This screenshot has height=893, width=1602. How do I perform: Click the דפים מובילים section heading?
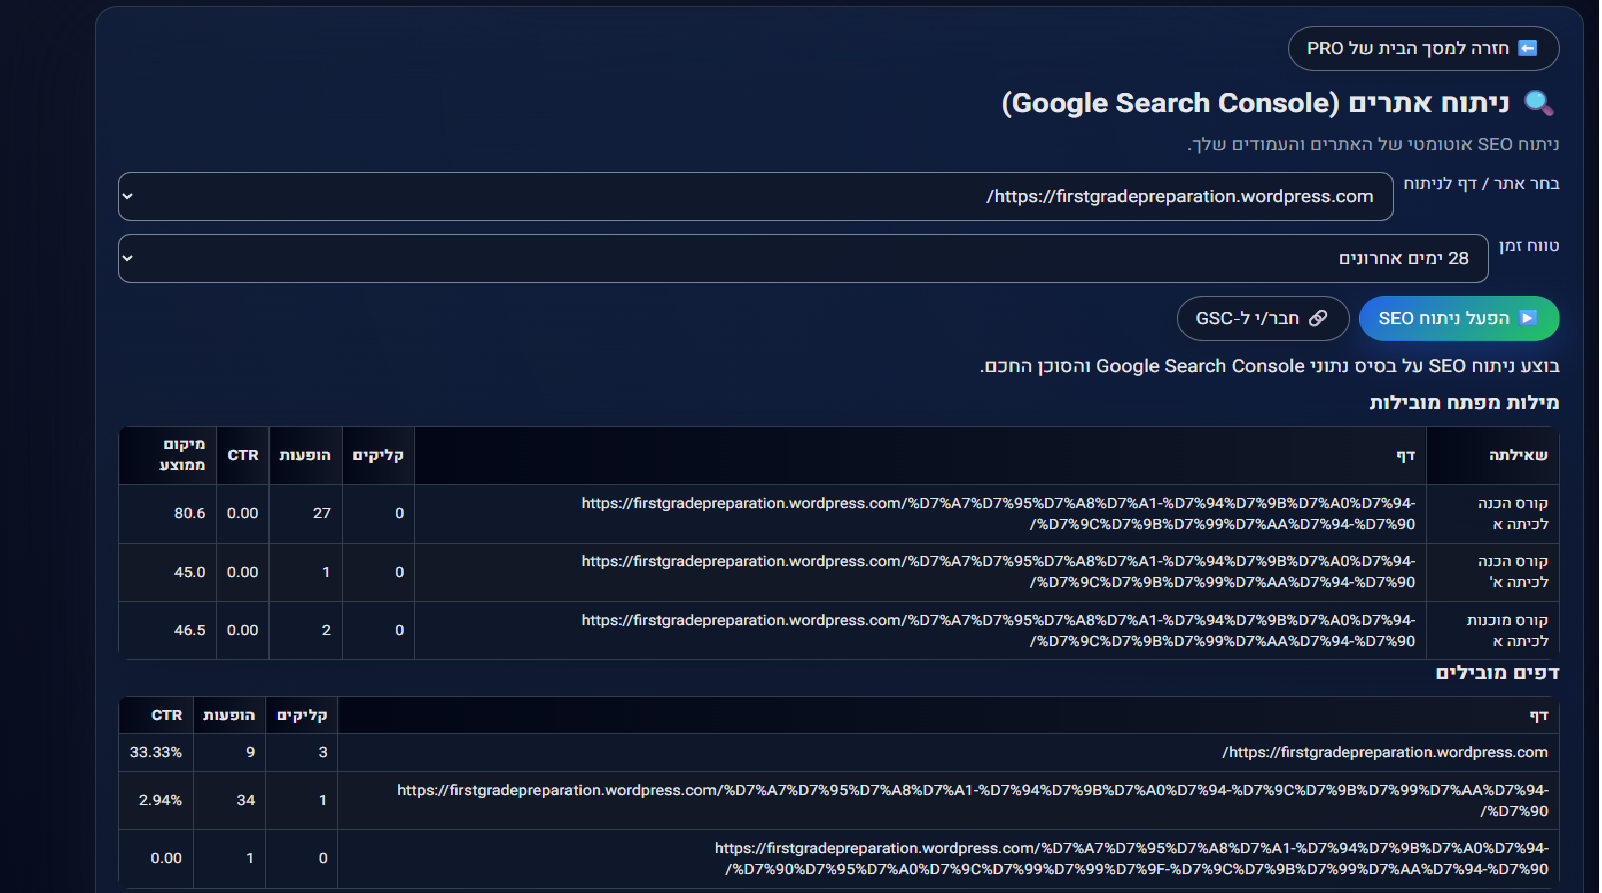[x=1497, y=672]
